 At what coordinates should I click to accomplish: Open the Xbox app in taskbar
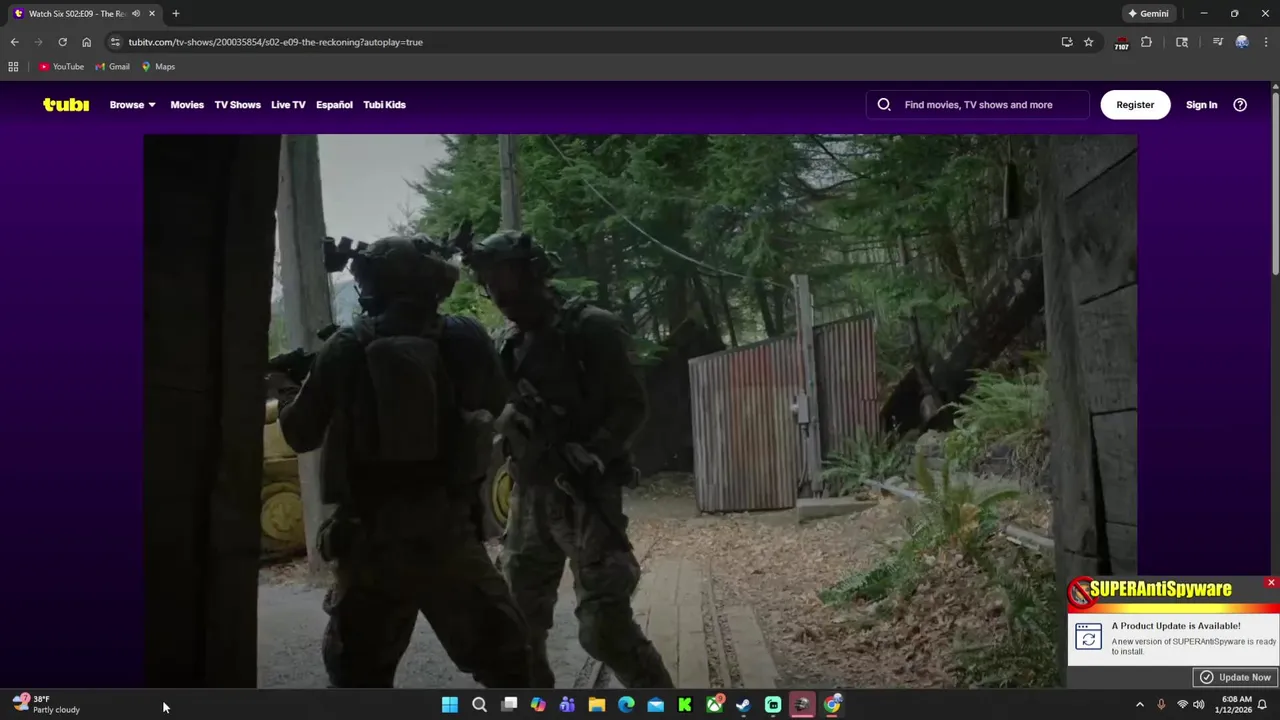point(714,705)
